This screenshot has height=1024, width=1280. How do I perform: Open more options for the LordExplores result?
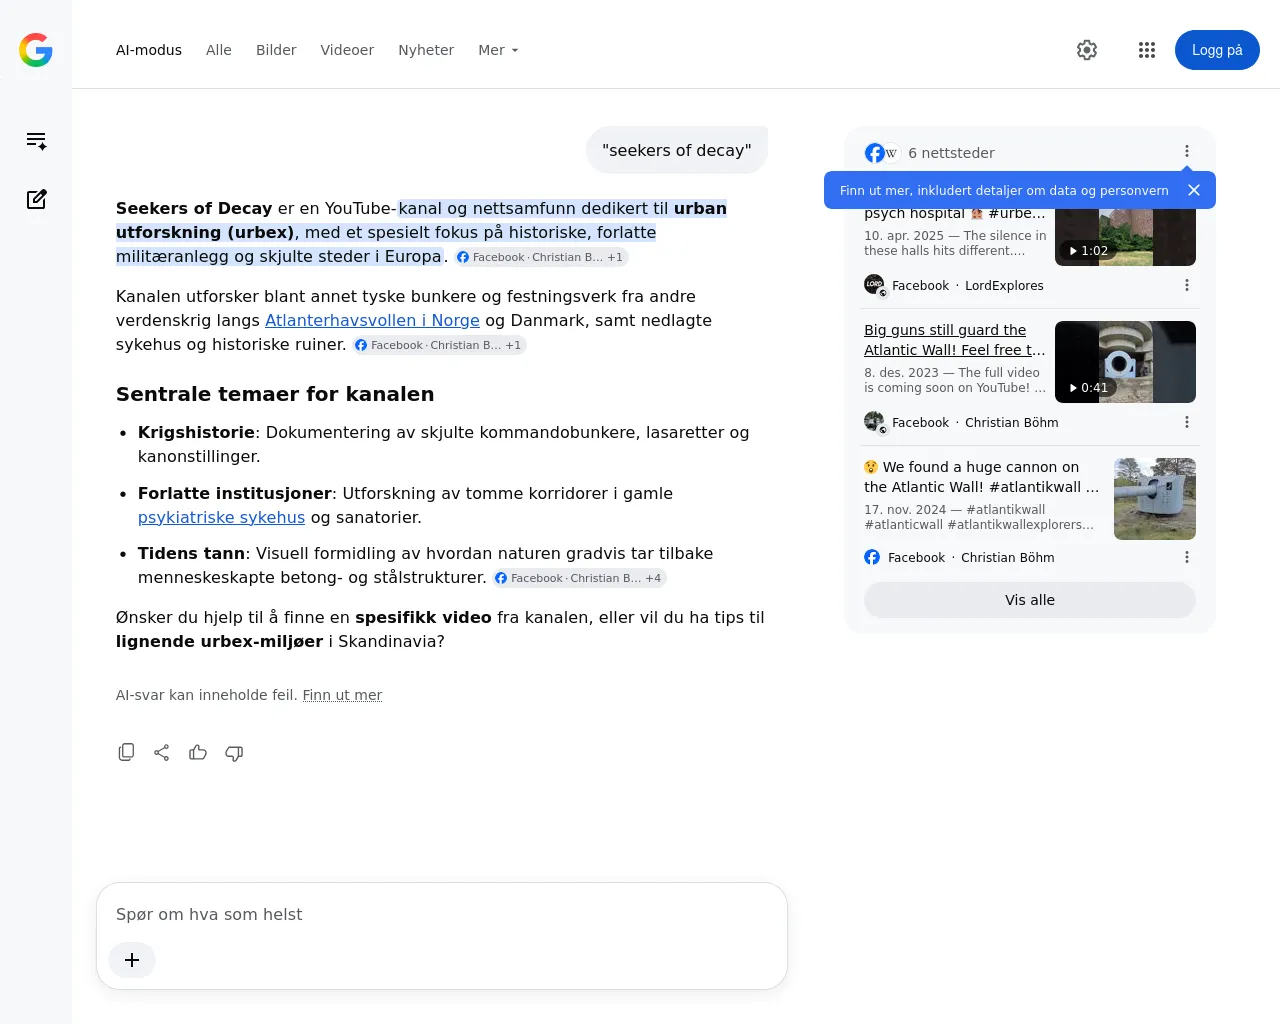coord(1187,285)
